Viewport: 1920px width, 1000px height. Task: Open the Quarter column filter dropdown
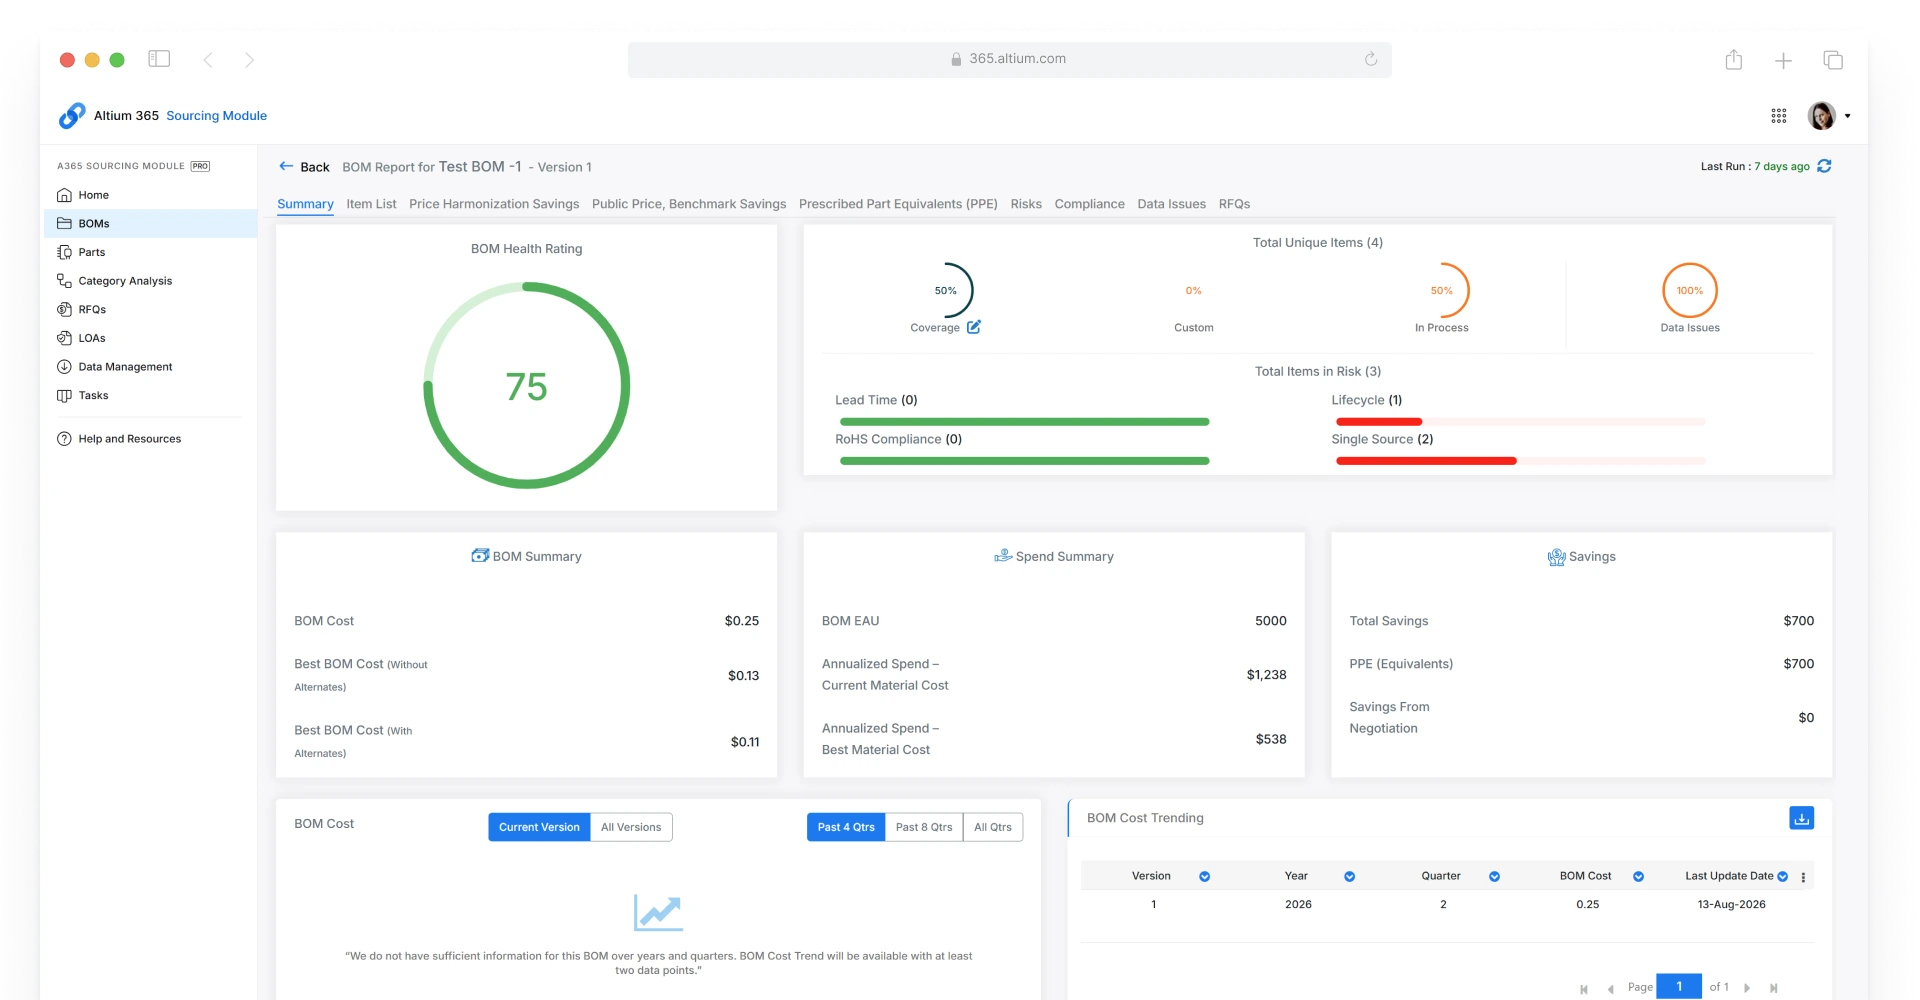click(x=1494, y=877)
